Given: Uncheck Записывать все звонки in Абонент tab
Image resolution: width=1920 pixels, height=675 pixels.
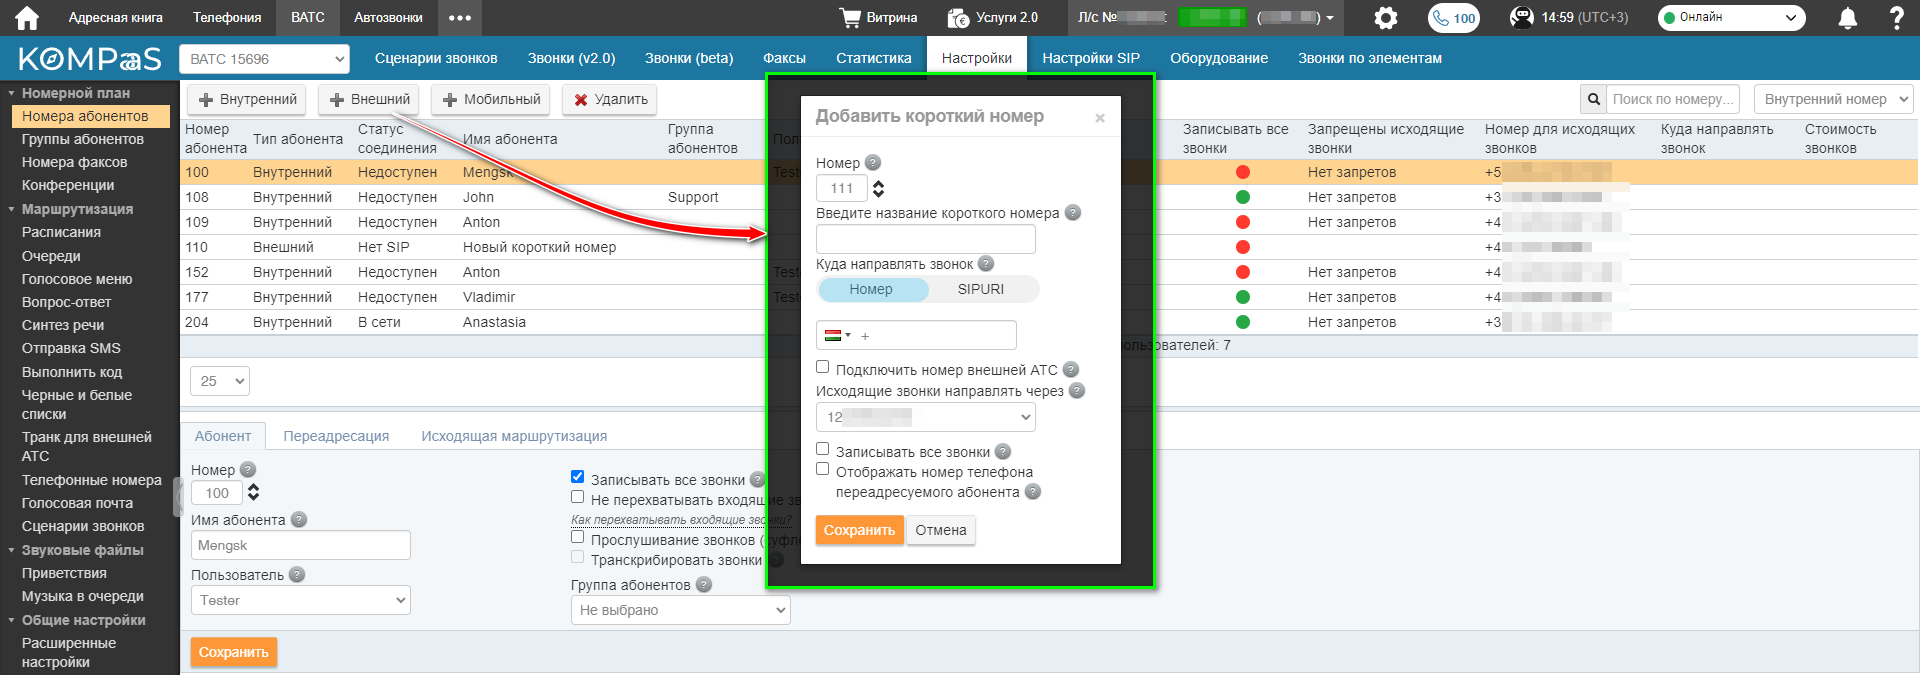Looking at the screenshot, I should click(577, 477).
